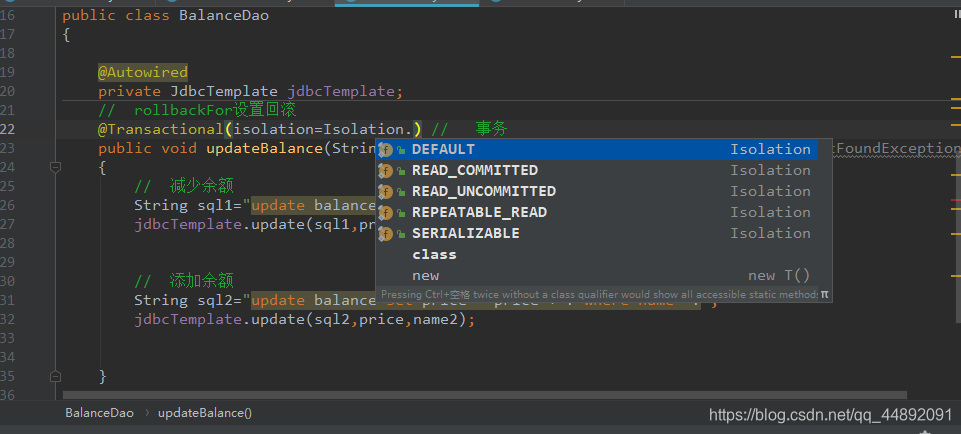Click the 添加余额 comment
Viewport: 961px width, 434px height.
[x=184, y=281]
